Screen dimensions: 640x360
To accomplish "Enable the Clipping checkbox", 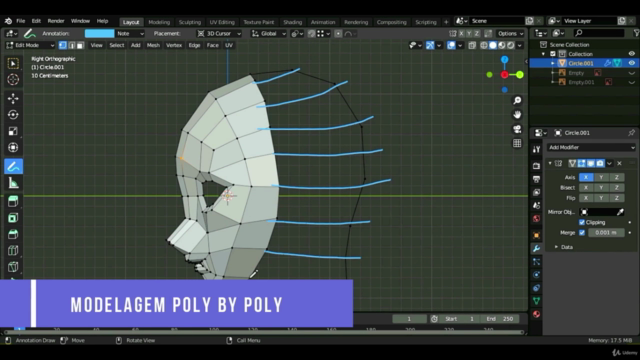I will tap(582, 222).
